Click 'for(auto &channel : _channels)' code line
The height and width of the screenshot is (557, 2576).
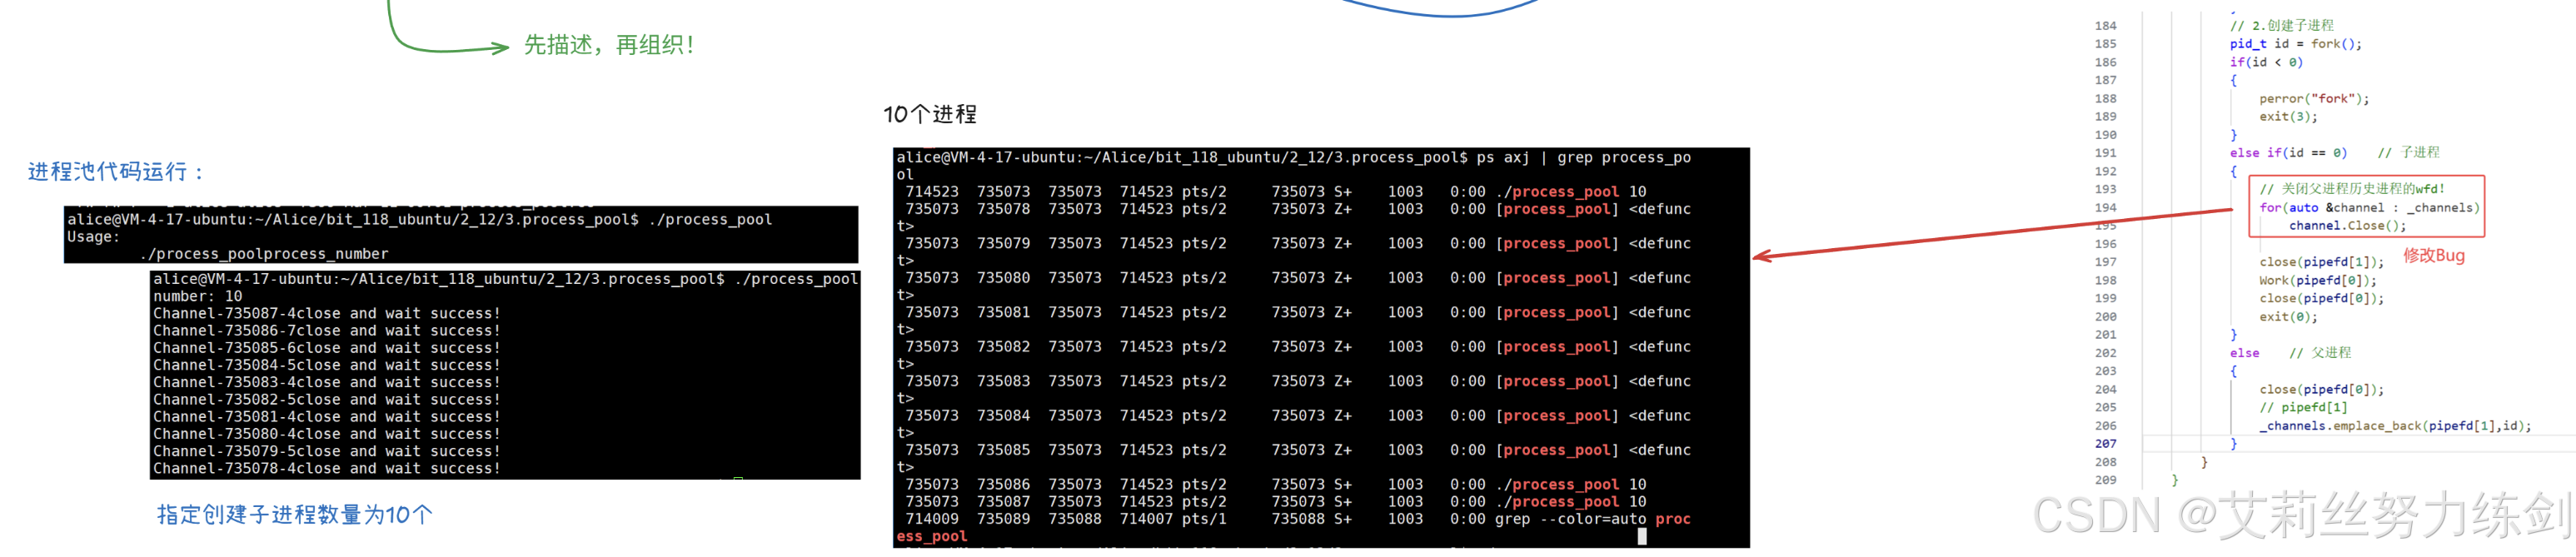click(x=2369, y=208)
